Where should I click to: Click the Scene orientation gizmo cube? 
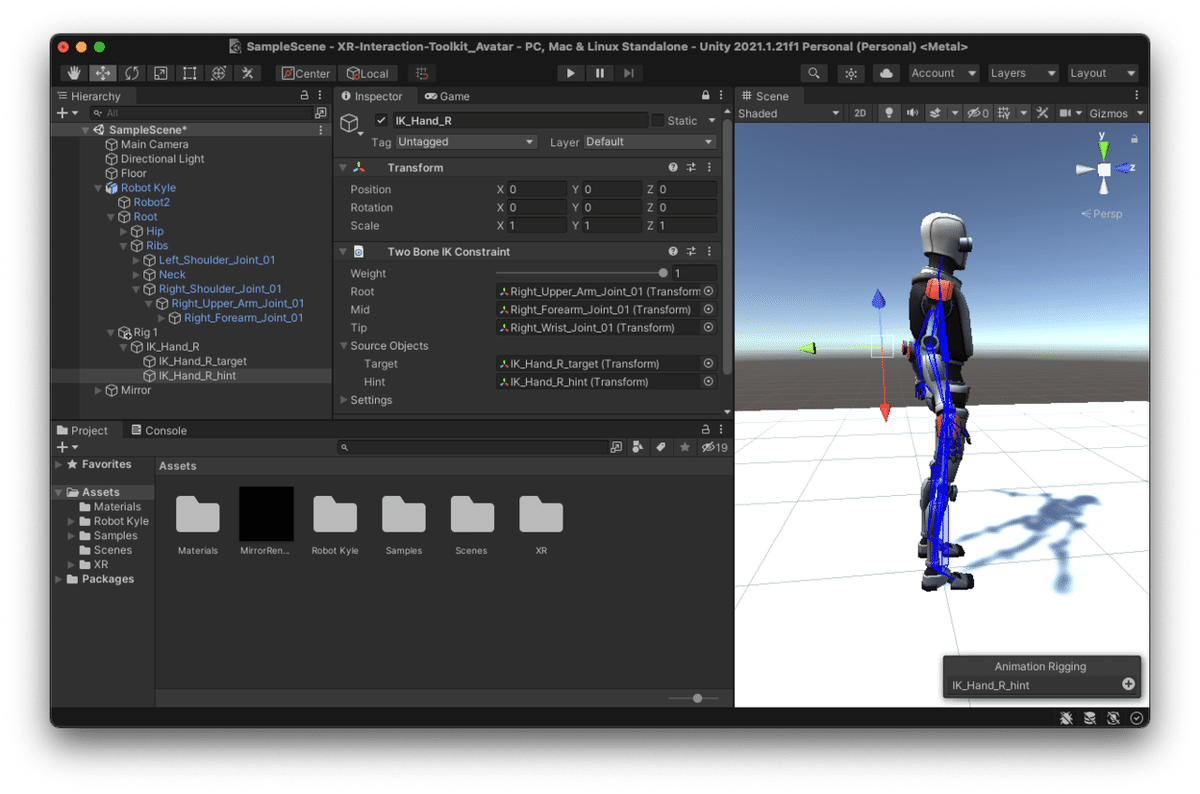click(1103, 170)
